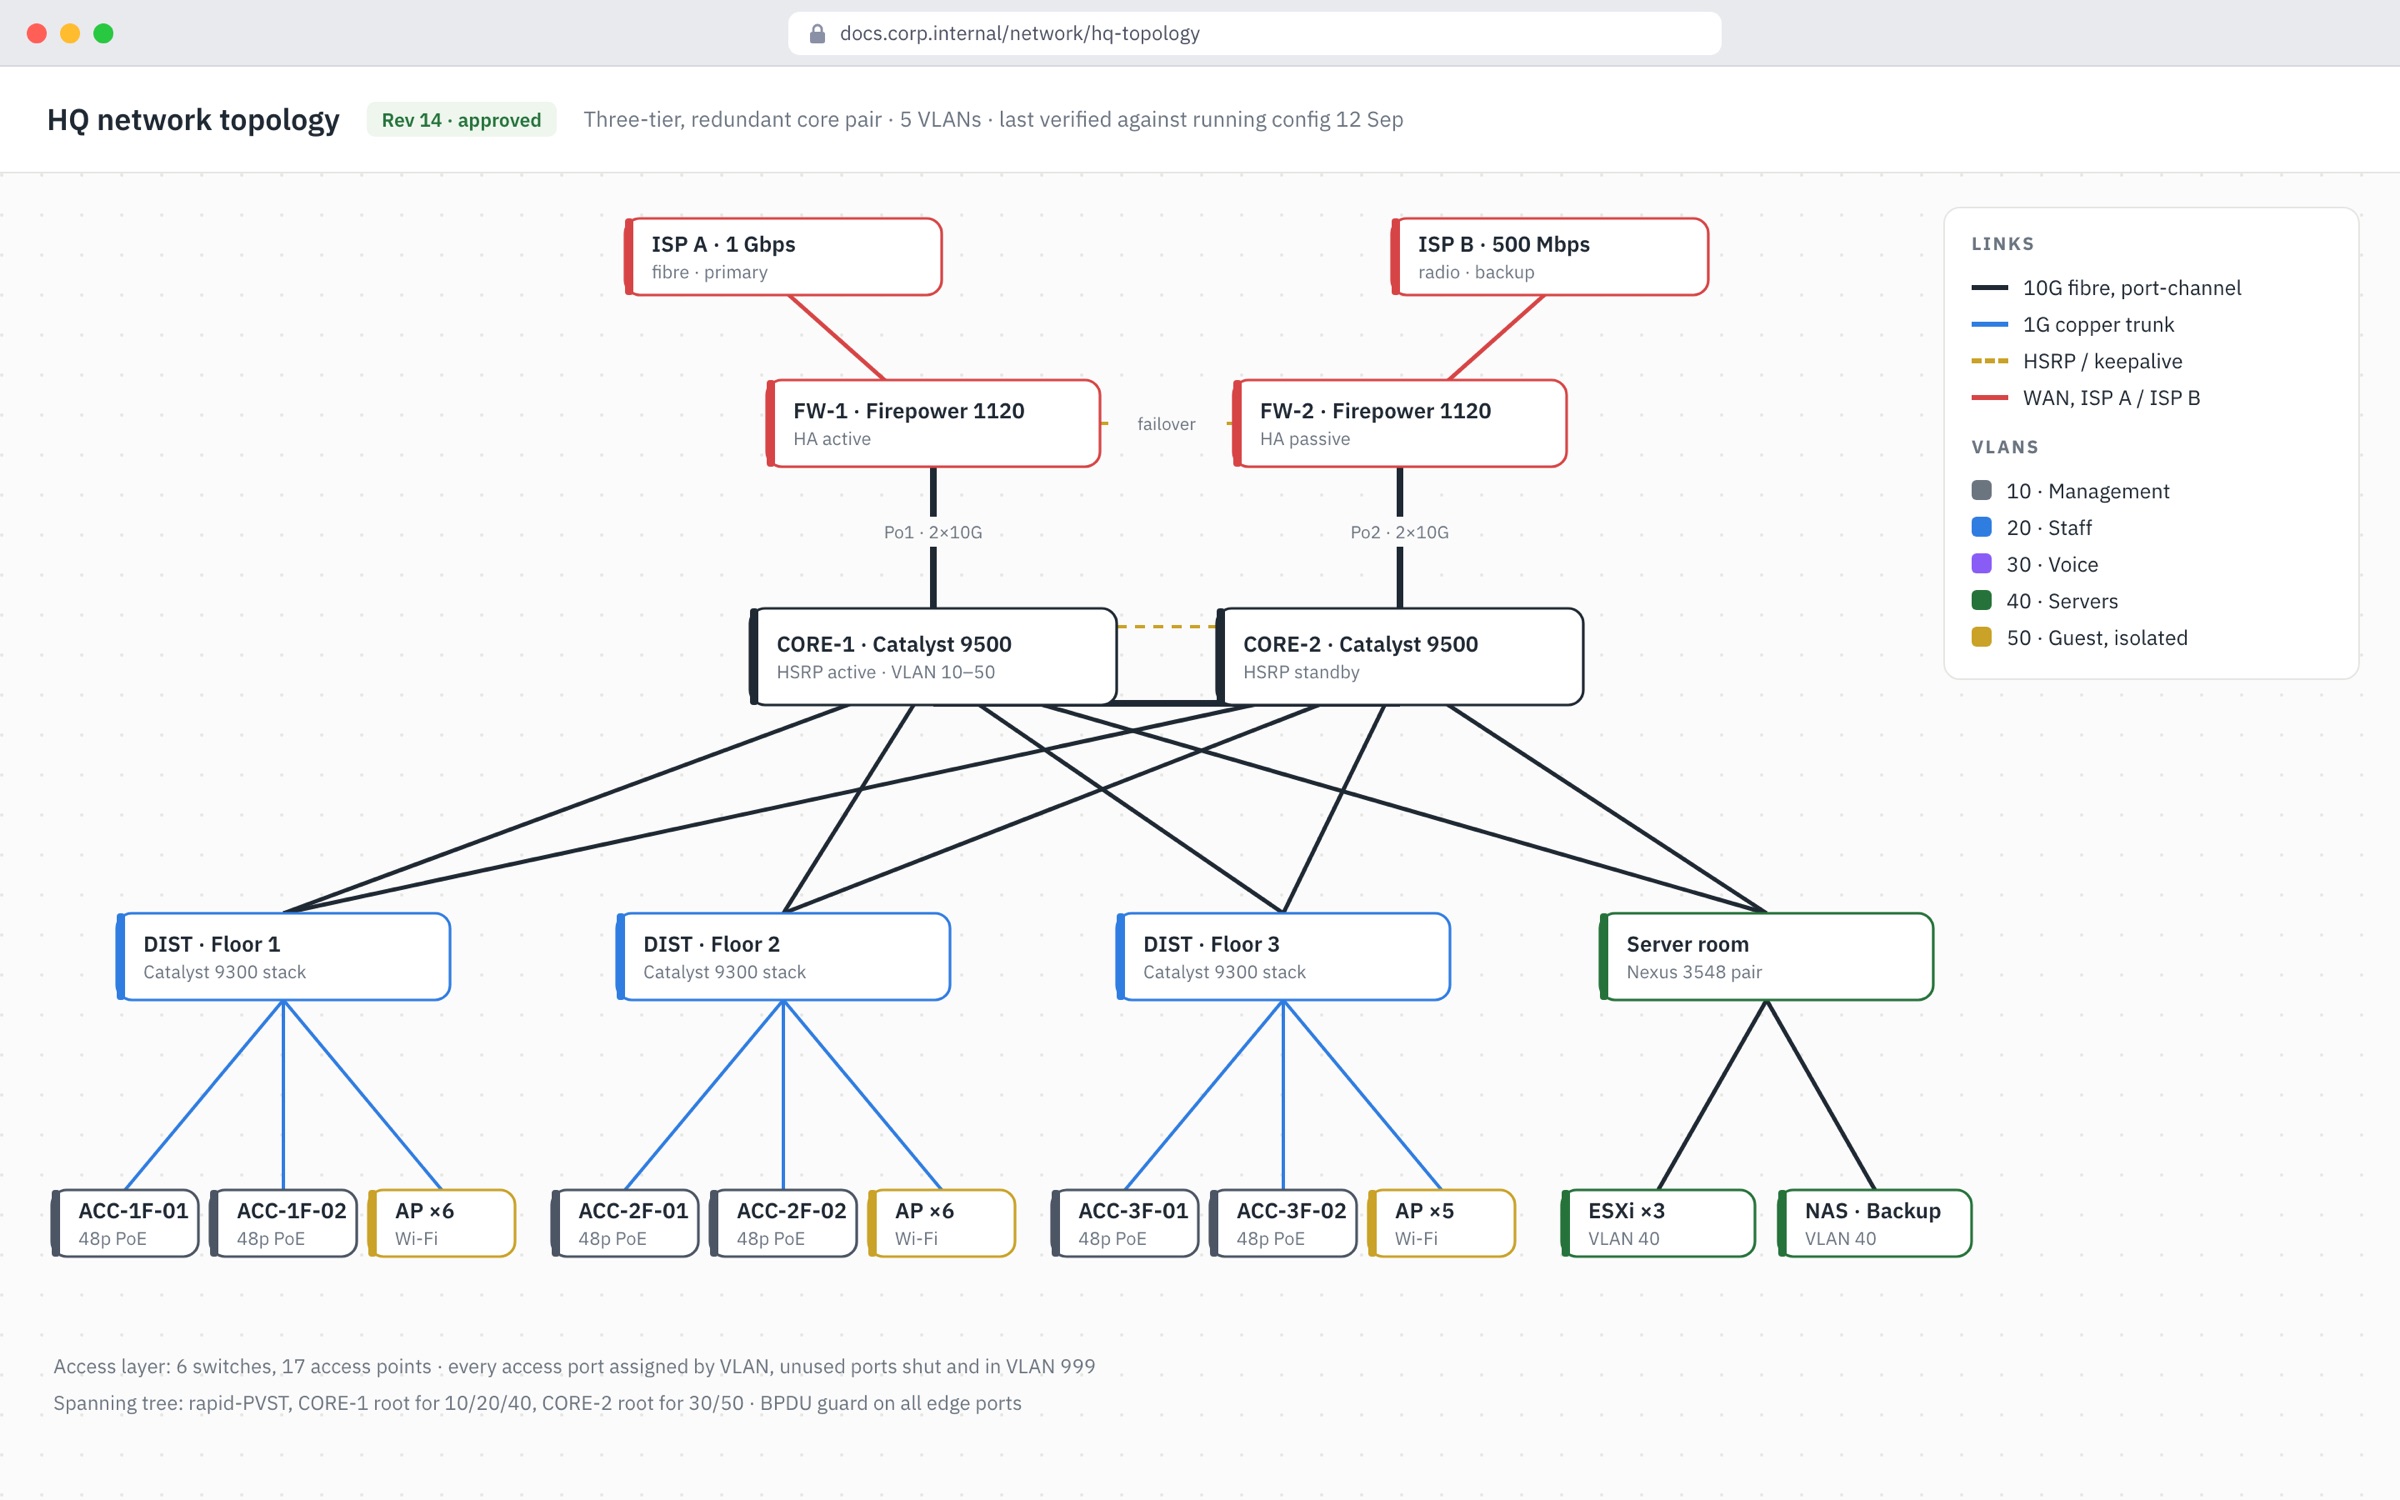
Task: Click the 'failover' link label
Action: click(1166, 424)
